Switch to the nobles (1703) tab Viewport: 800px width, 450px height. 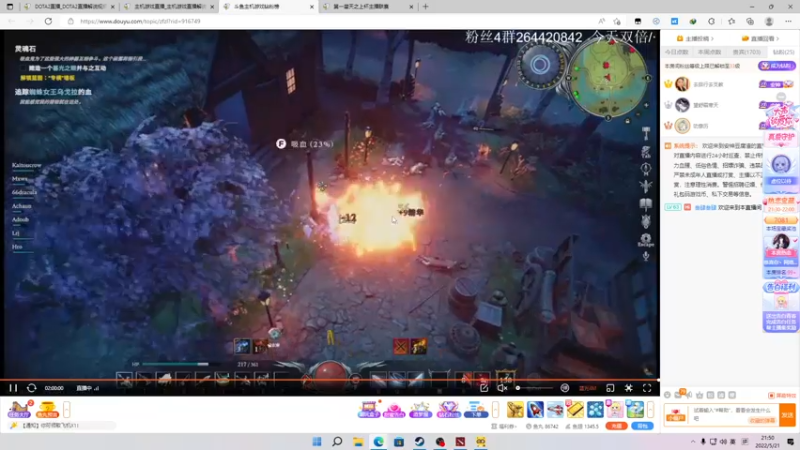[x=746, y=52]
